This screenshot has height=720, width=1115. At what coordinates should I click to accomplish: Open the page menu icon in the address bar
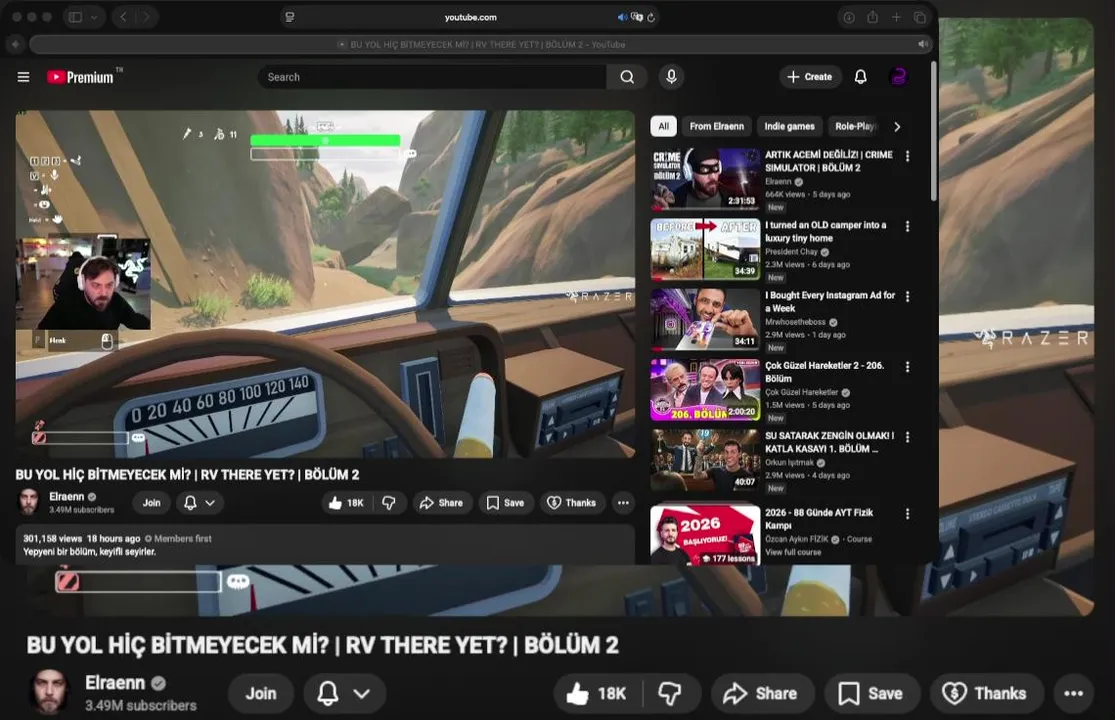tap(289, 17)
